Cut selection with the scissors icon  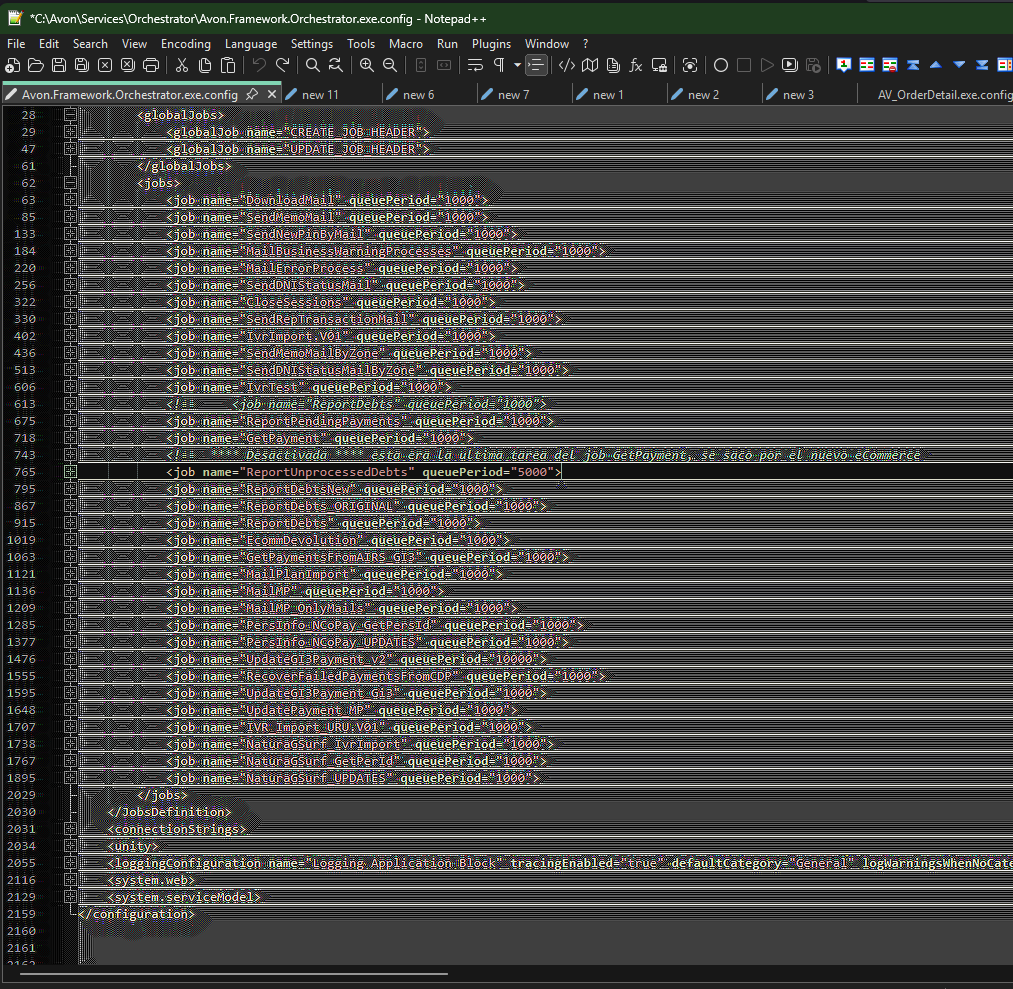[x=182, y=65]
